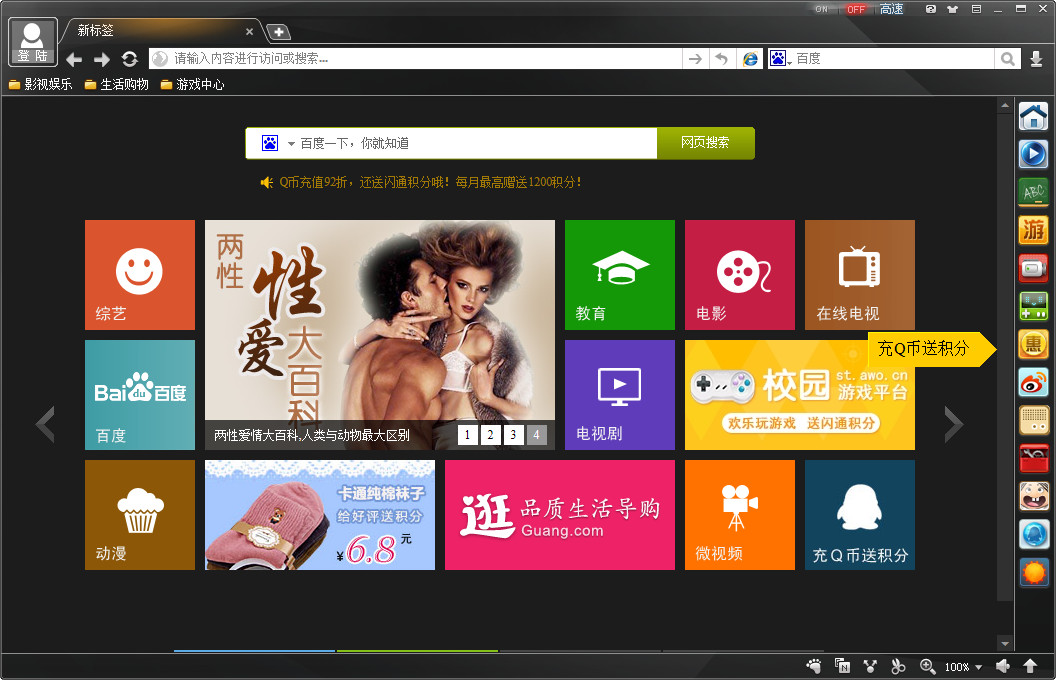Open the ABC chalkboard sidebar icon
The height and width of the screenshot is (680, 1056).
pyautogui.click(x=1033, y=193)
